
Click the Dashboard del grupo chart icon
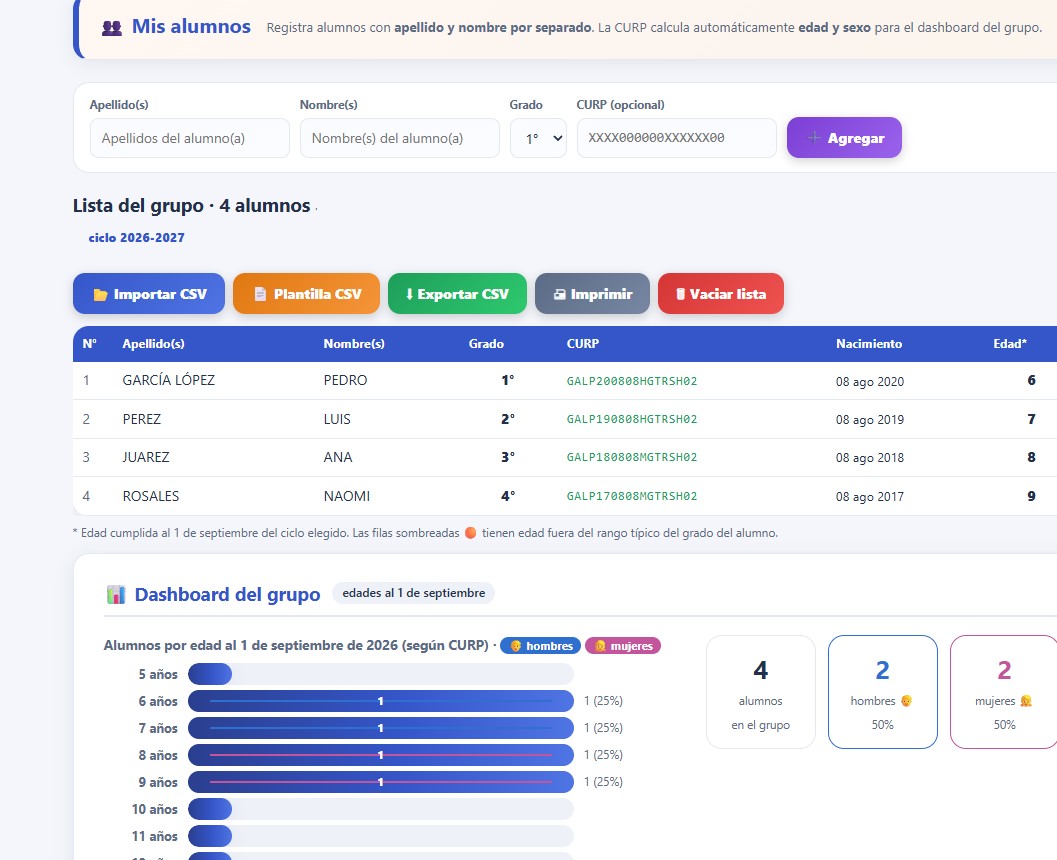[x=116, y=594]
